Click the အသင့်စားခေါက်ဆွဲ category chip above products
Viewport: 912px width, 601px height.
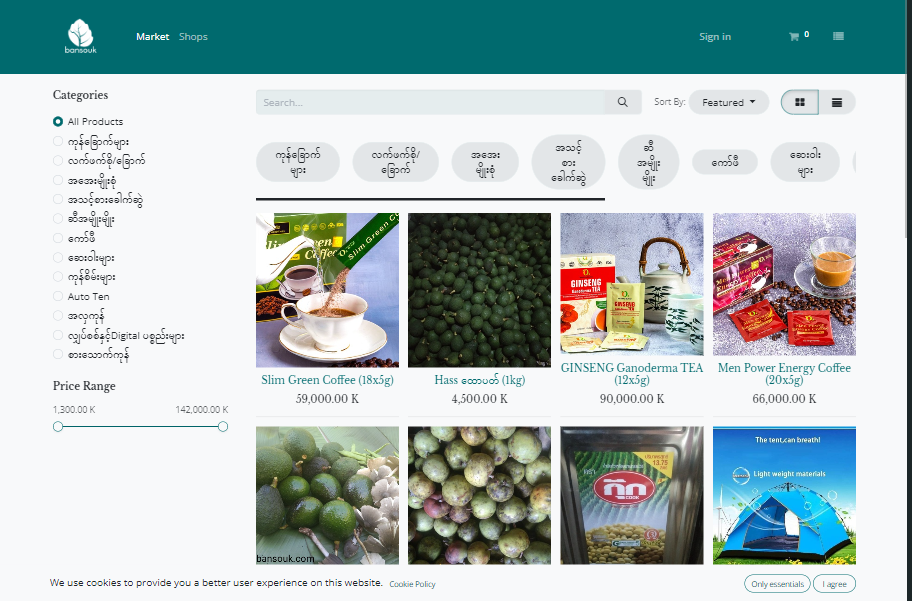[x=568, y=162]
